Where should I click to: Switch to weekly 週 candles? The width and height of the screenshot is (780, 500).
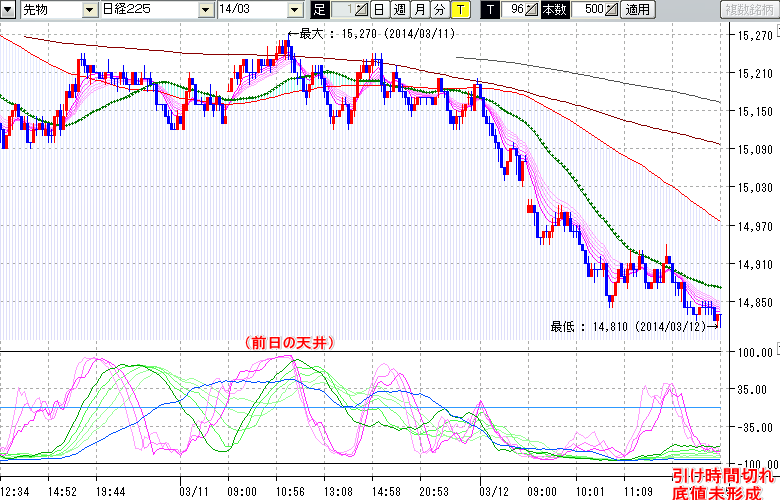(x=399, y=10)
